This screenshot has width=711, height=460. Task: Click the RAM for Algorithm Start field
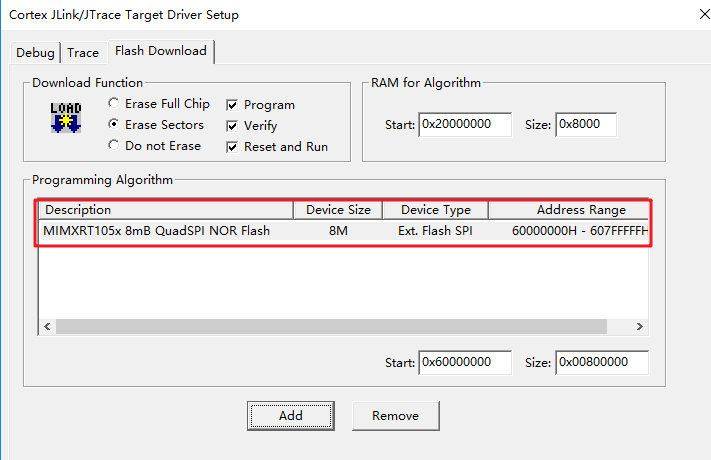point(464,125)
